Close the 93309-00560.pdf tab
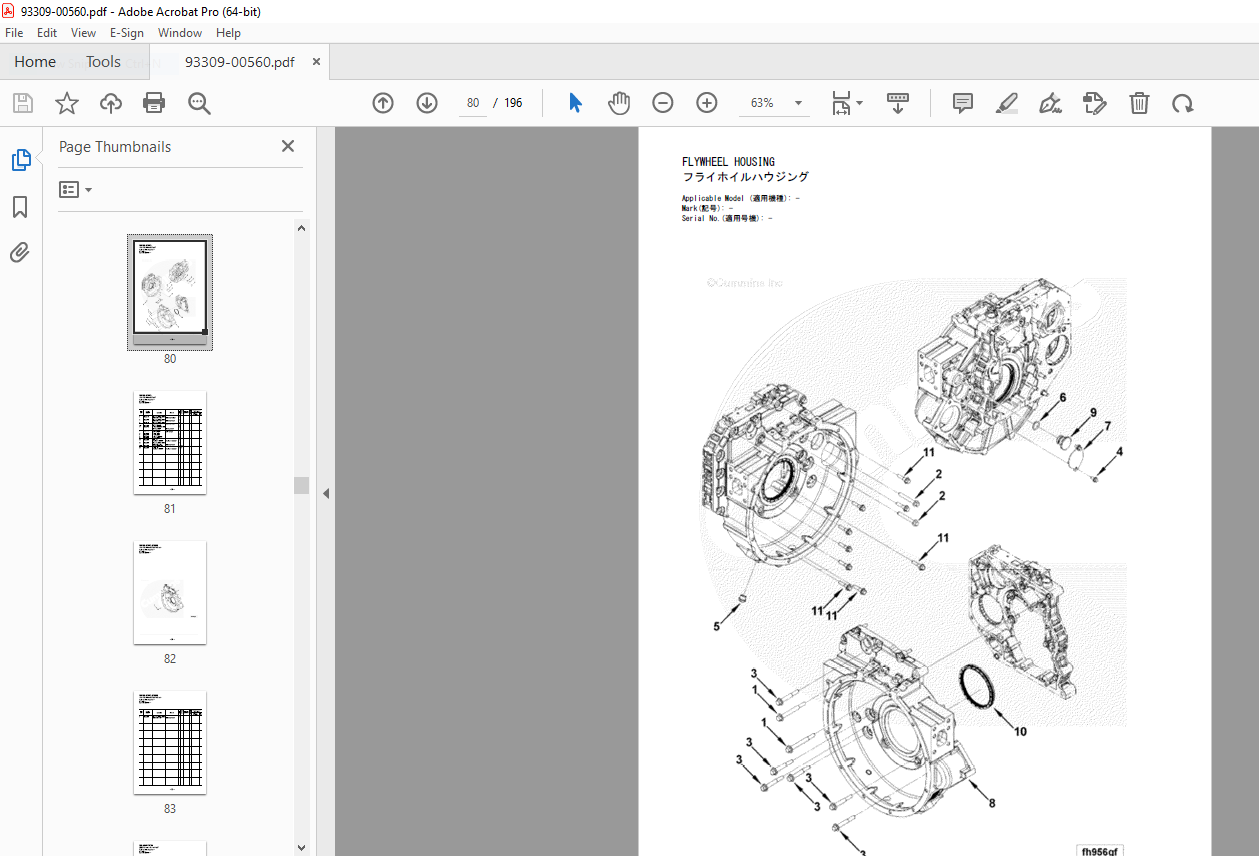The image size is (1259, 856). click(317, 62)
